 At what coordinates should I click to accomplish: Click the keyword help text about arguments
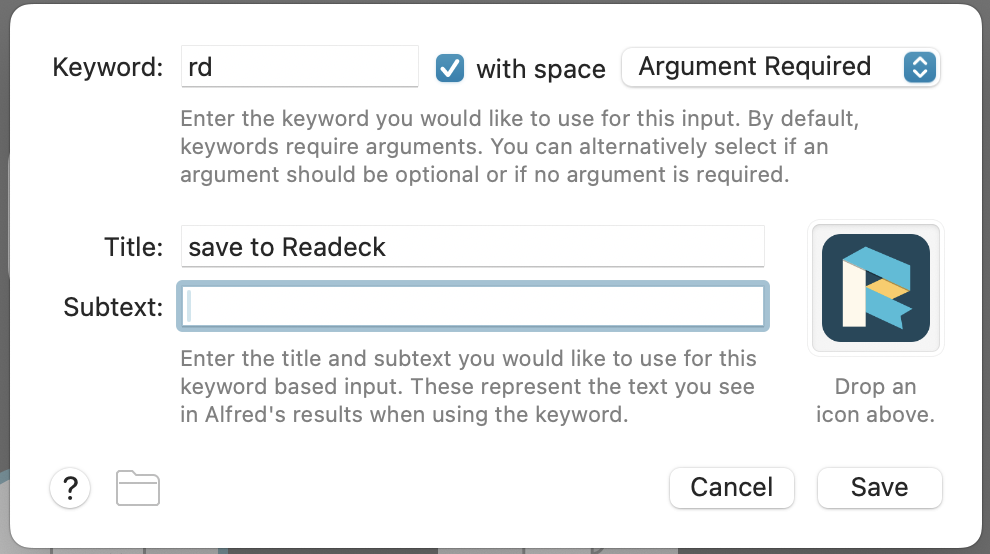point(520,147)
